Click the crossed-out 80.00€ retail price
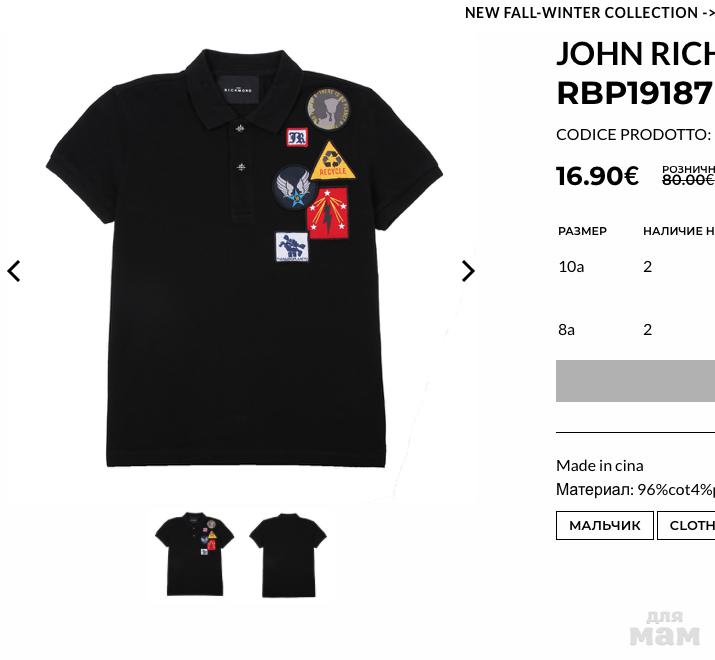715x660 pixels. point(688,180)
